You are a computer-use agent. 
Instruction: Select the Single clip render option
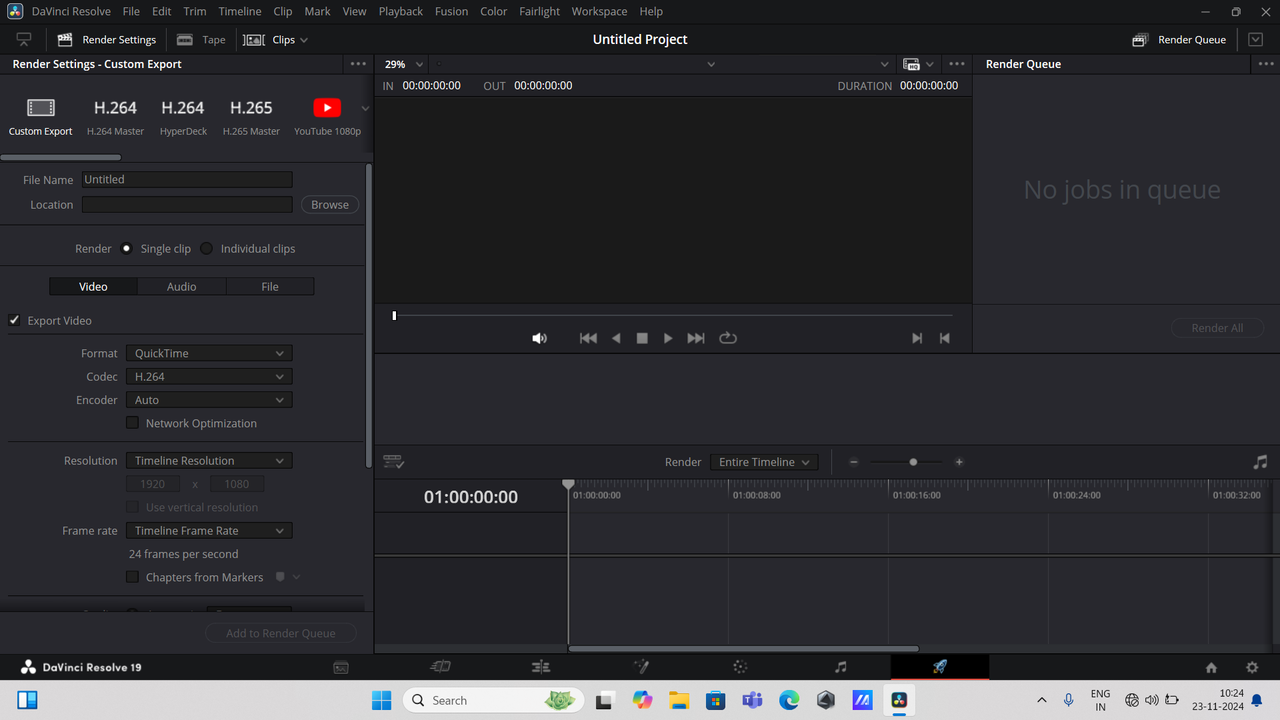pos(126,248)
